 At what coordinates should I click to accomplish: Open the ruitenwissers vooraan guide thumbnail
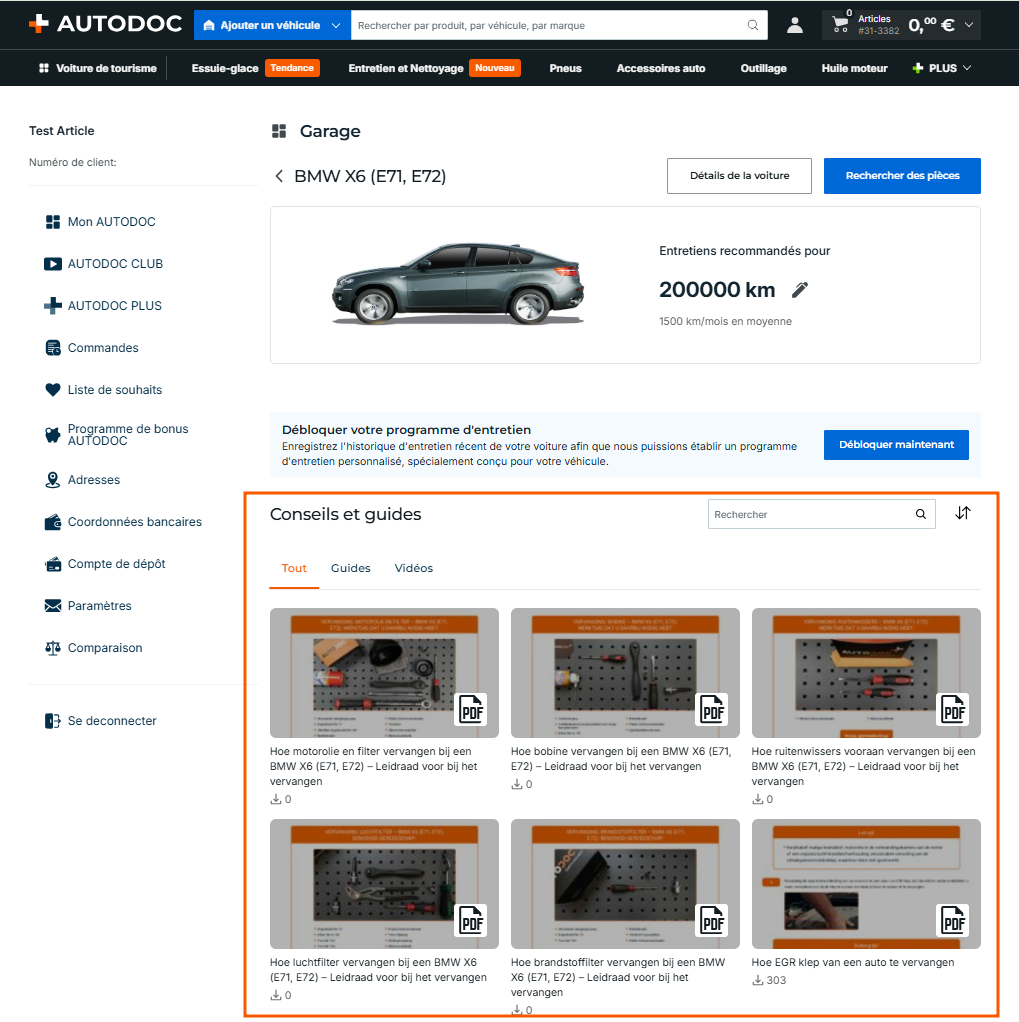(x=866, y=673)
